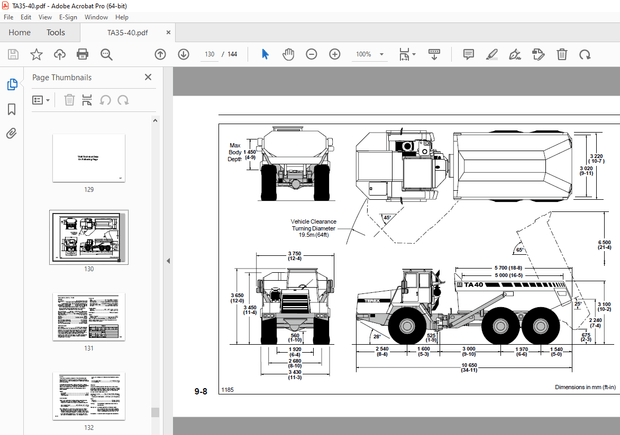Screen dimensions: 620x435
Task: Zoom out with the minus circle
Action: click(x=312, y=54)
